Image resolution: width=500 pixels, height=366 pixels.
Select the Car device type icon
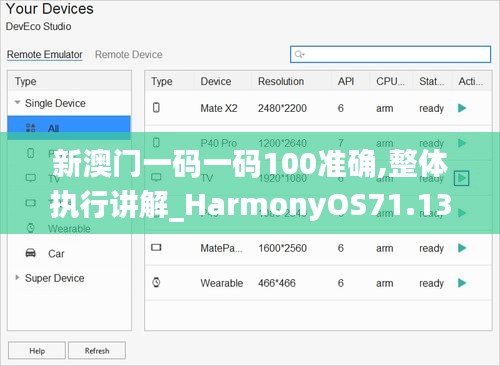[31, 253]
